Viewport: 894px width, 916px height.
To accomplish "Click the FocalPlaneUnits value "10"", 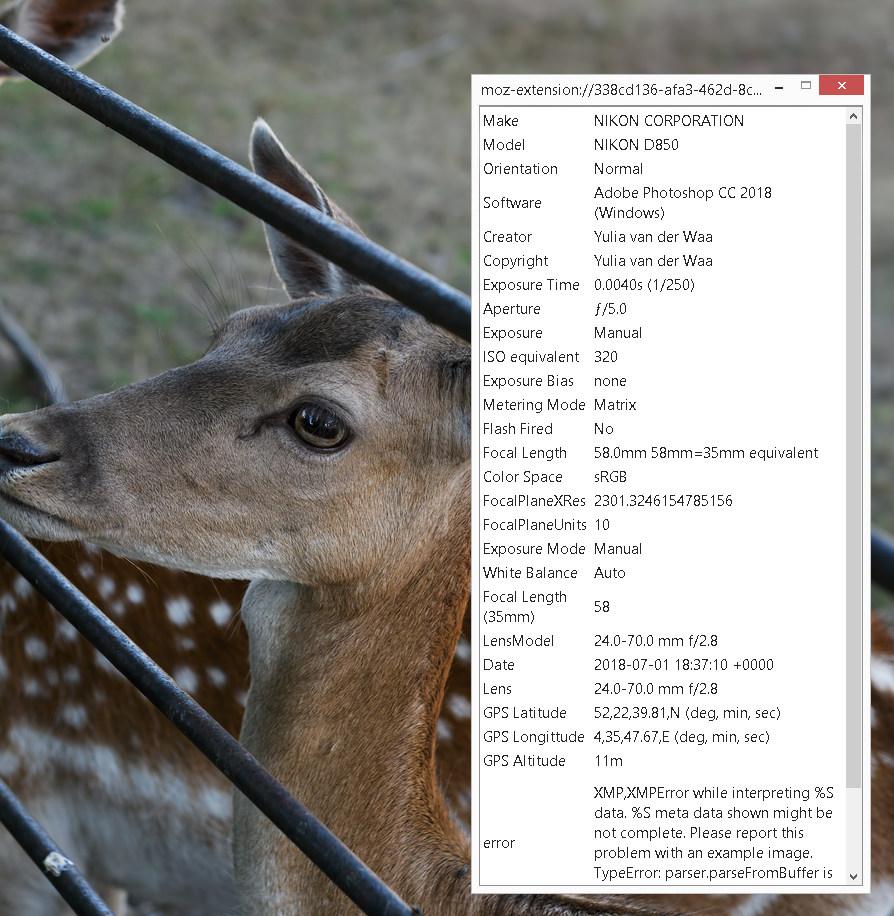I will (602, 525).
